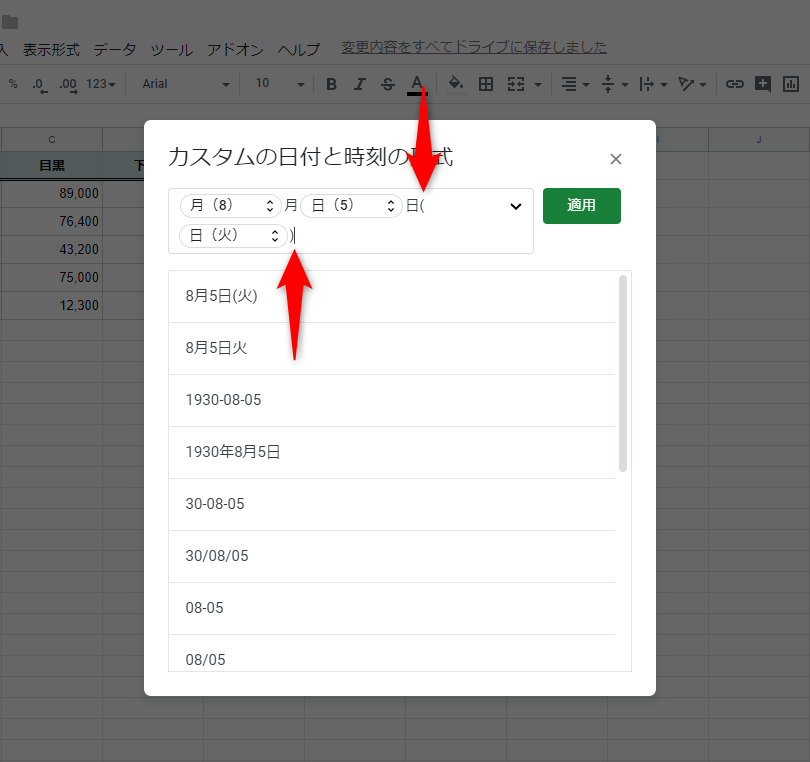Click the merge cells icon
The image size is (810, 762).
(516, 84)
